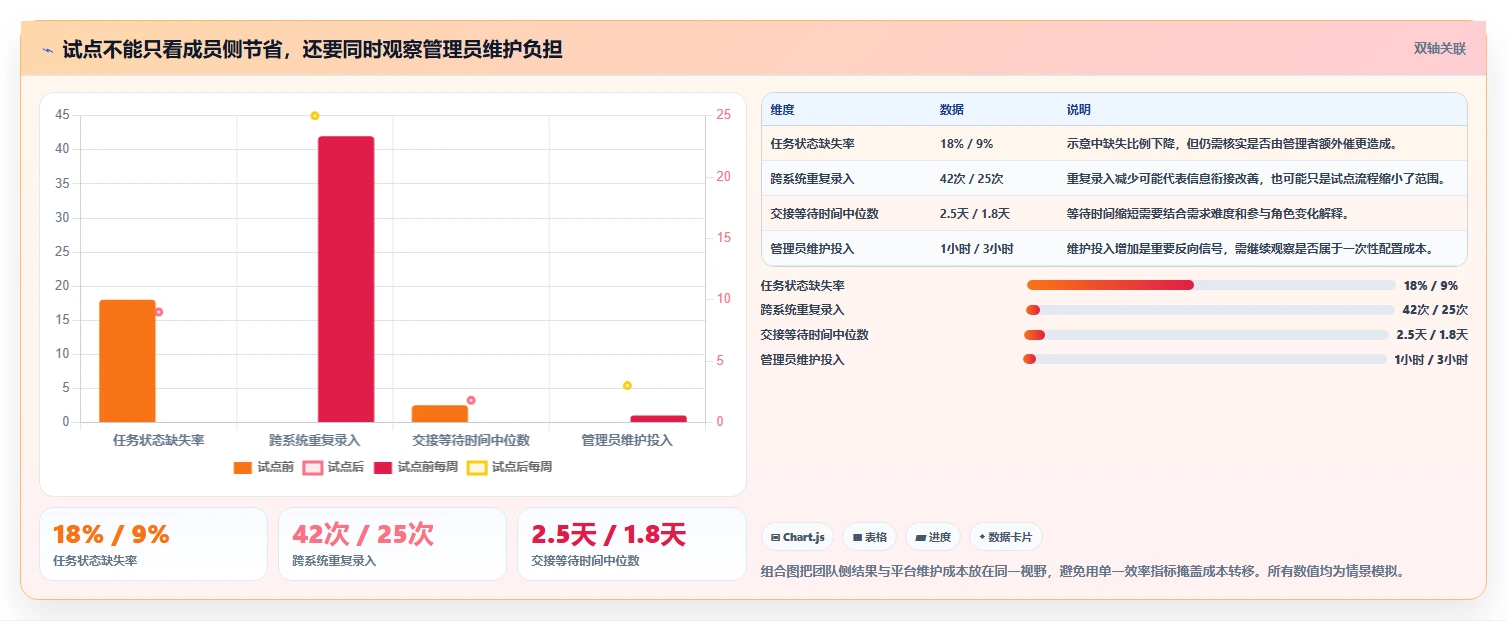Click the 交接等待时间中位数 progress bar
Viewport: 1507px width, 621px height.
coord(1206,335)
